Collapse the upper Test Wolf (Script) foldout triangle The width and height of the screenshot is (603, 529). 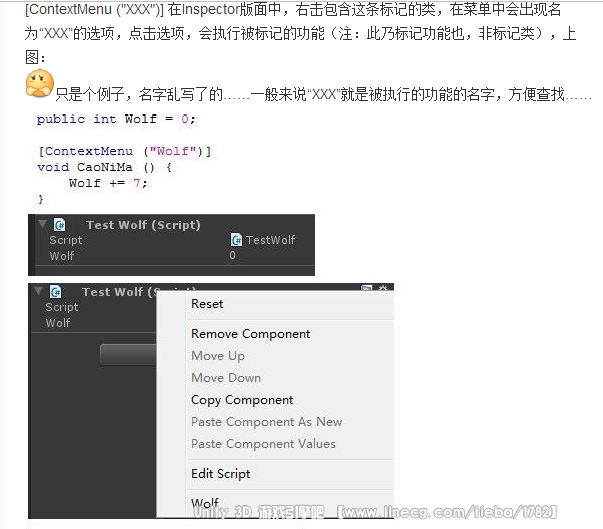click(x=42, y=223)
